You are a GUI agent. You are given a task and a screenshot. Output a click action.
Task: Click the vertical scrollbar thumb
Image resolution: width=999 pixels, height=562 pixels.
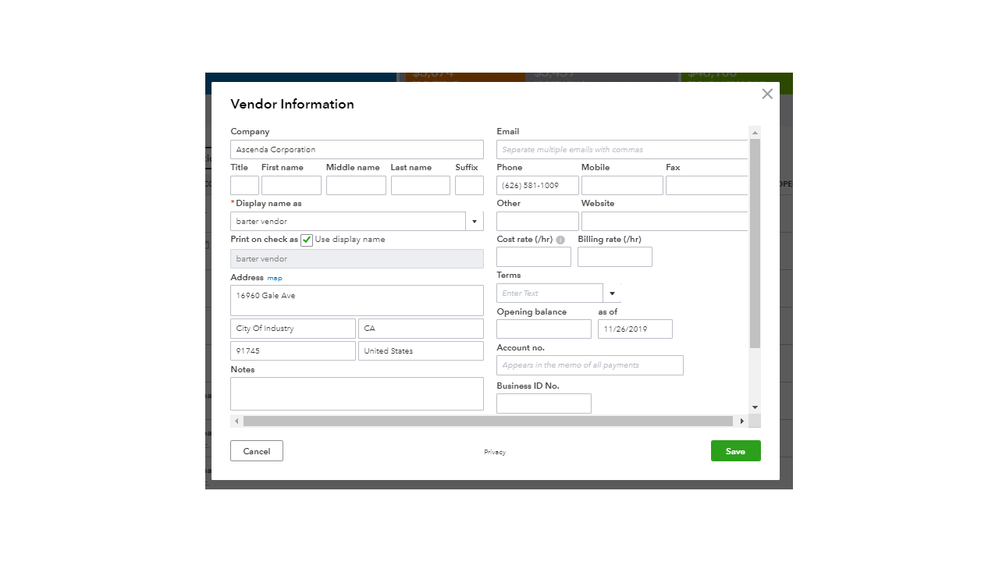tap(755, 243)
